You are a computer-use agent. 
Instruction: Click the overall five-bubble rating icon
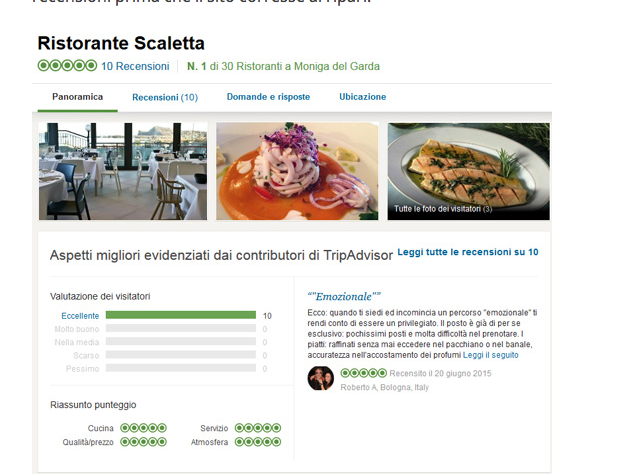click(67, 66)
